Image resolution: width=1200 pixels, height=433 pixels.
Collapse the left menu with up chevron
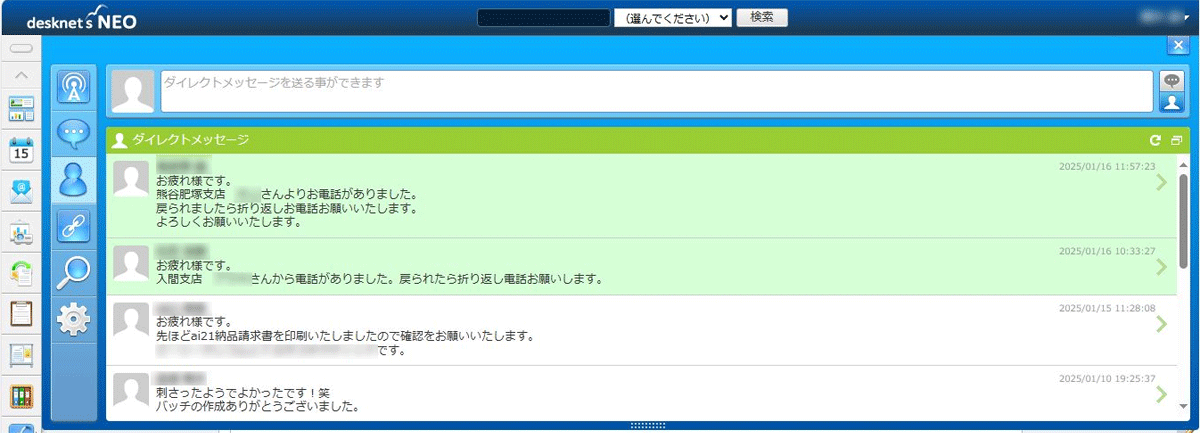click(21, 76)
